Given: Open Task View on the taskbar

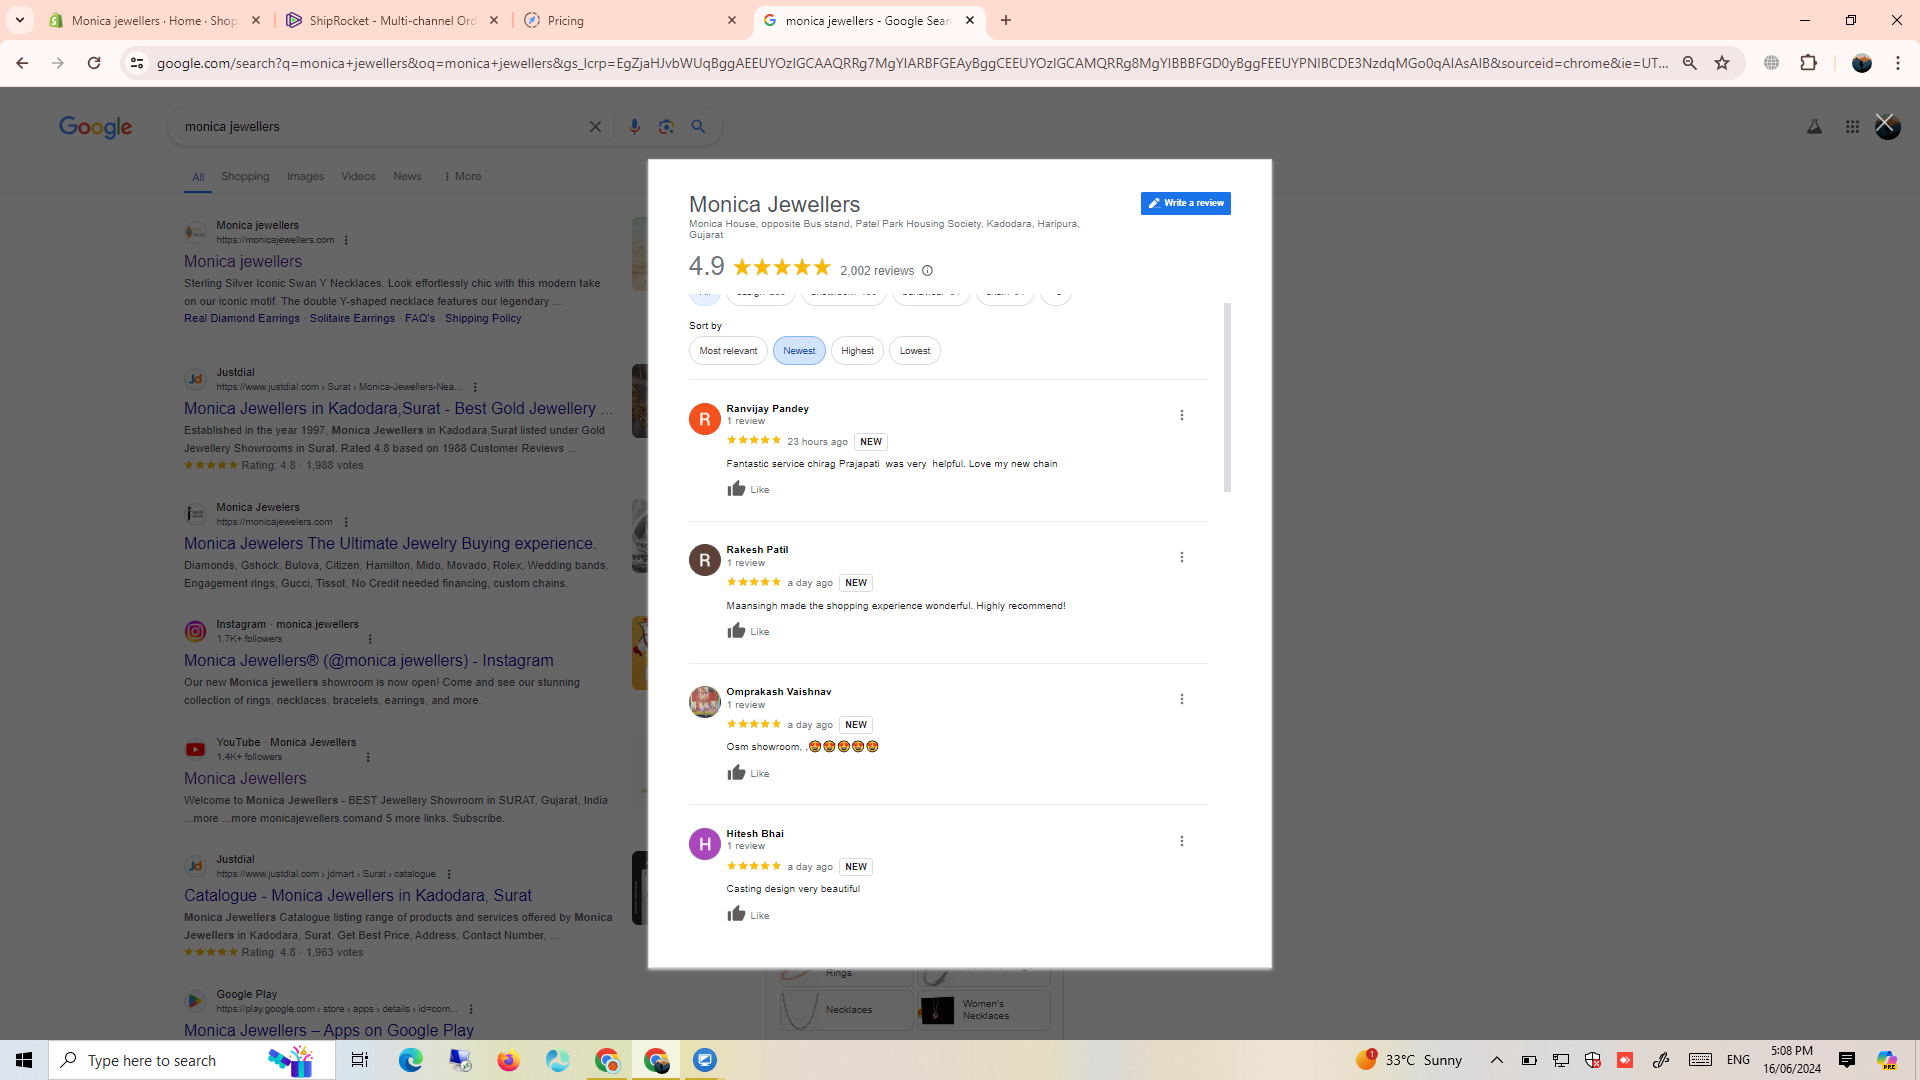Looking at the screenshot, I should coord(359,1060).
